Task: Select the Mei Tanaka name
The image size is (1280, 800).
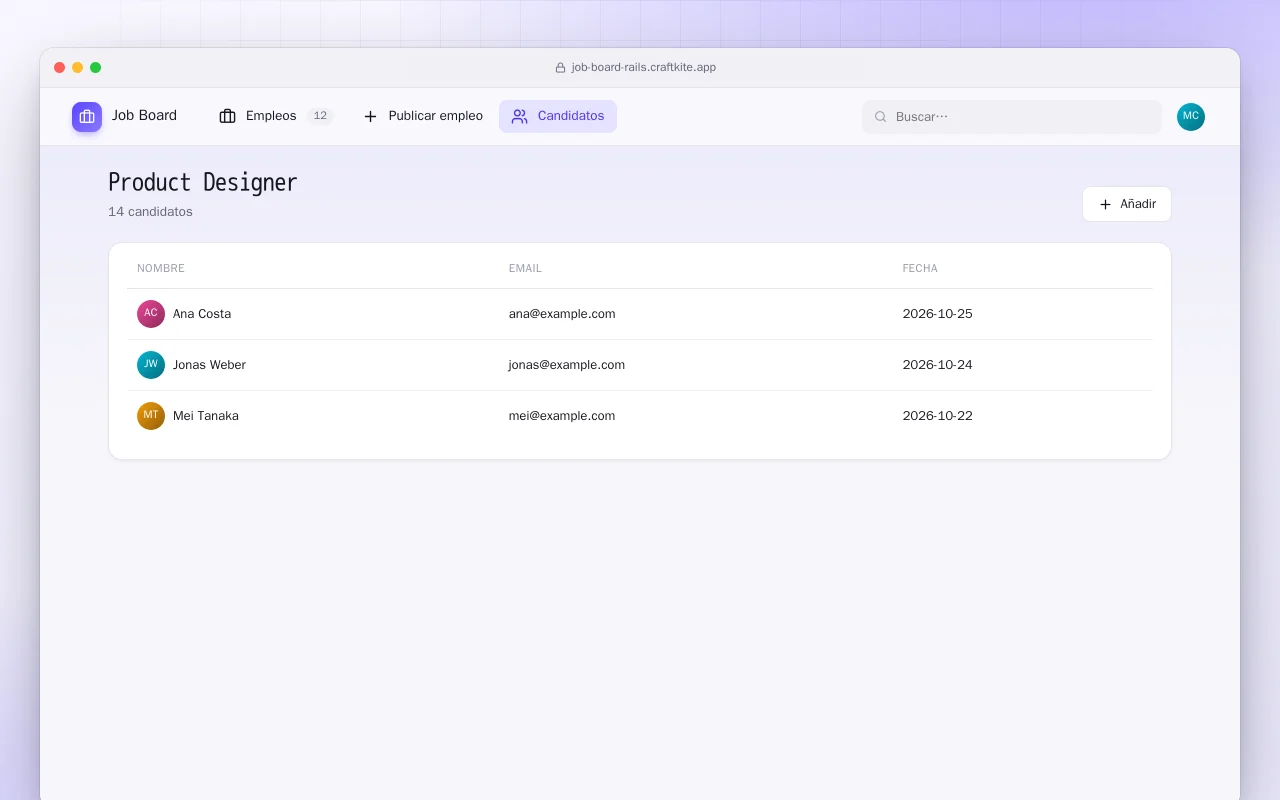Action: (206, 416)
